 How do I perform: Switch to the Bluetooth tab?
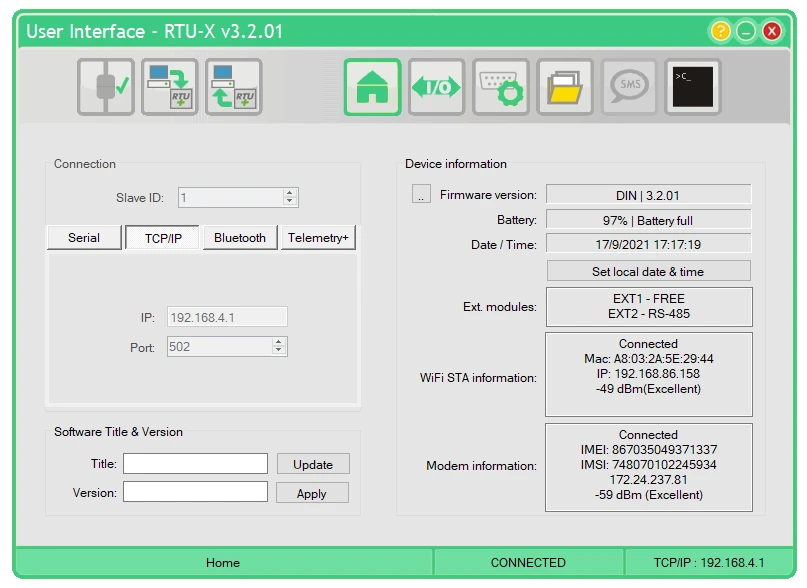point(240,238)
